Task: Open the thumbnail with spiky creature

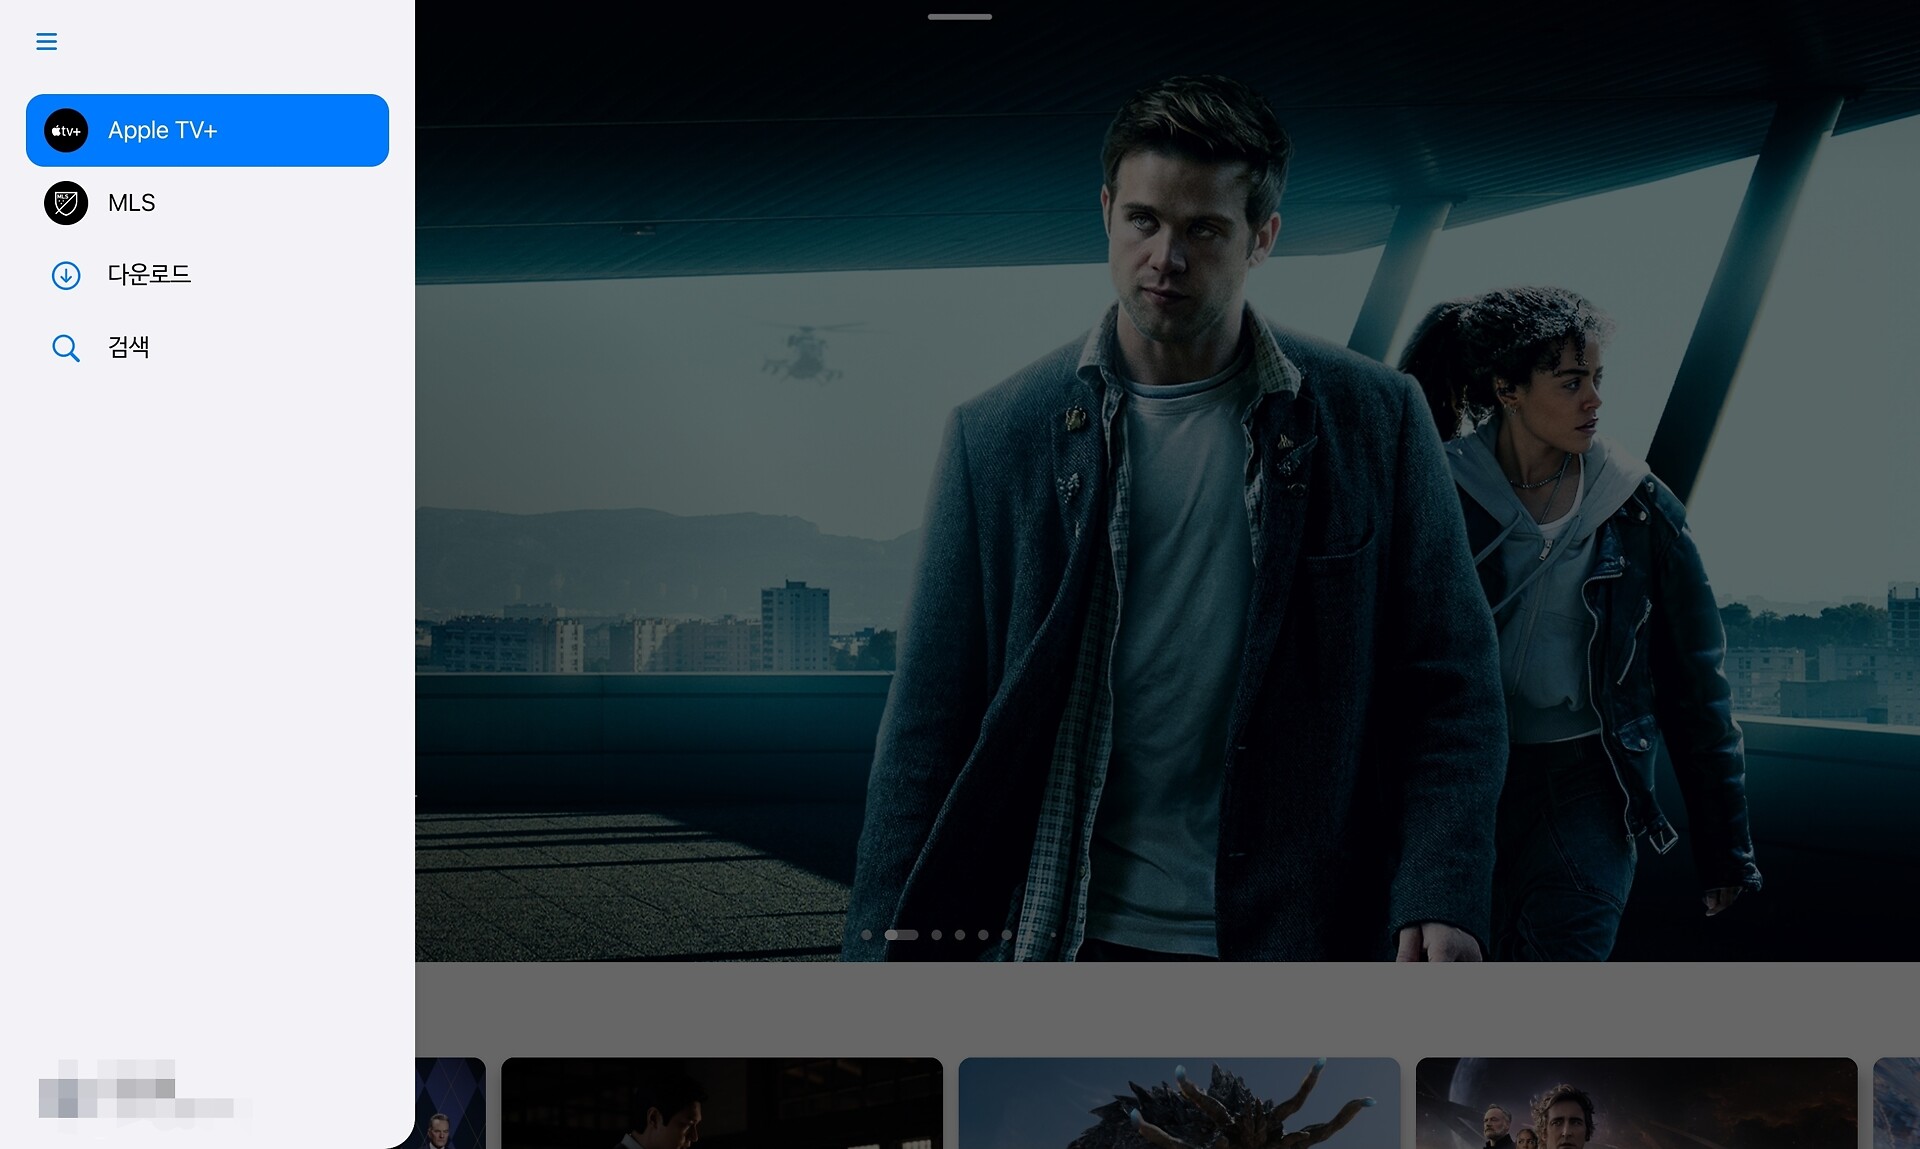Action: pyautogui.click(x=1179, y=1103)
